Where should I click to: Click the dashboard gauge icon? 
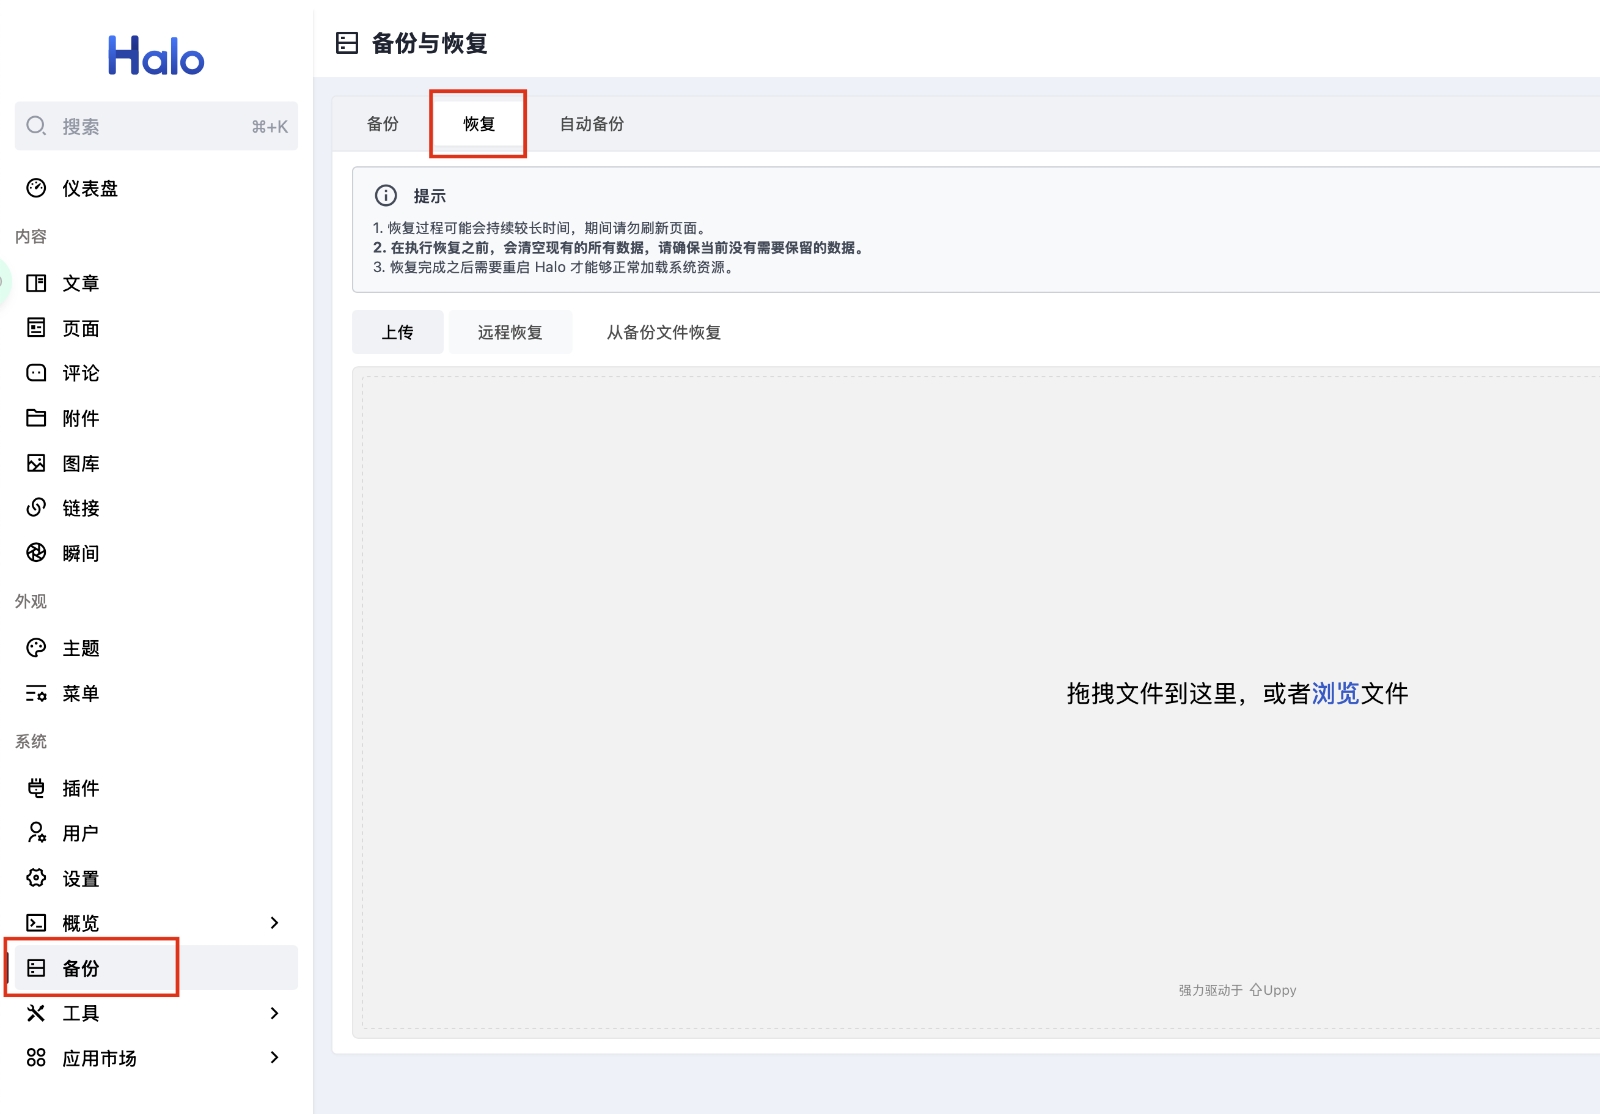[36, 188]
